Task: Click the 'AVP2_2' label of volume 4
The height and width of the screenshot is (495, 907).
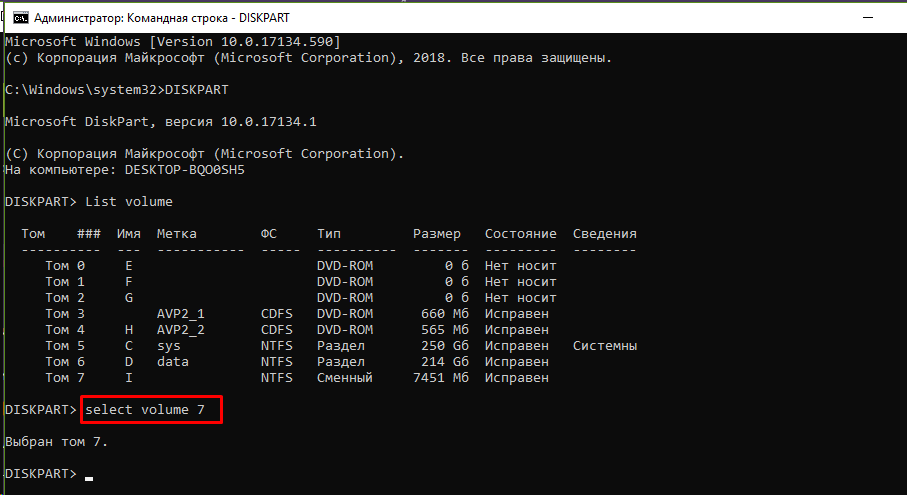Action: click(180, 330)
